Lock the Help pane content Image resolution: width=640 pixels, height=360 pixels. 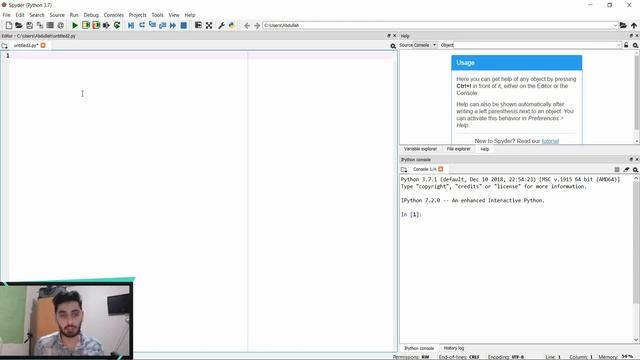[626, 45]
